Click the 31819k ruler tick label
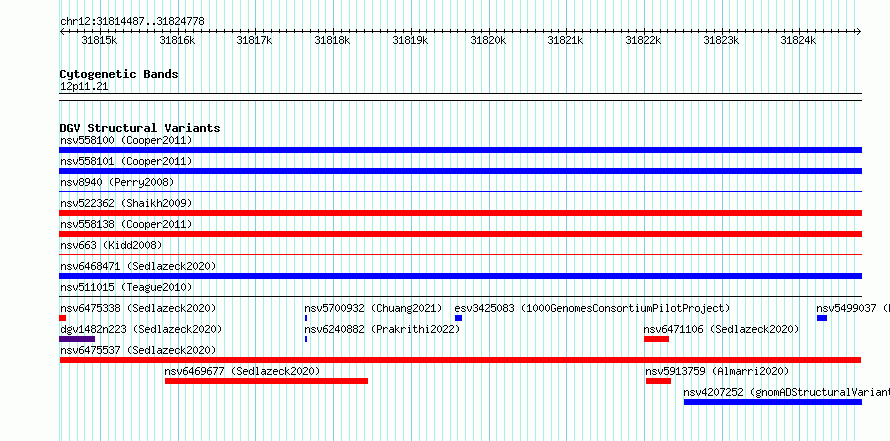This screenshot has height=441, width=890. (410, 40)
